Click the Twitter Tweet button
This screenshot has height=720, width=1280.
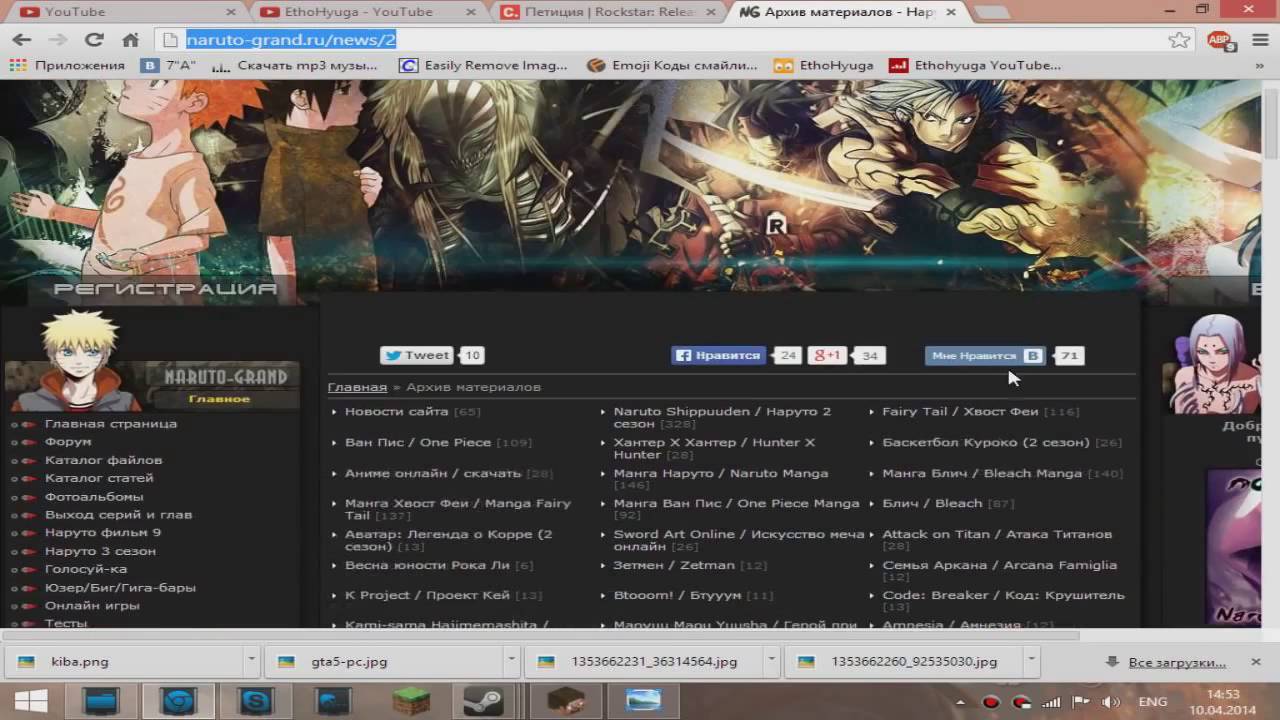pos(418,355)
